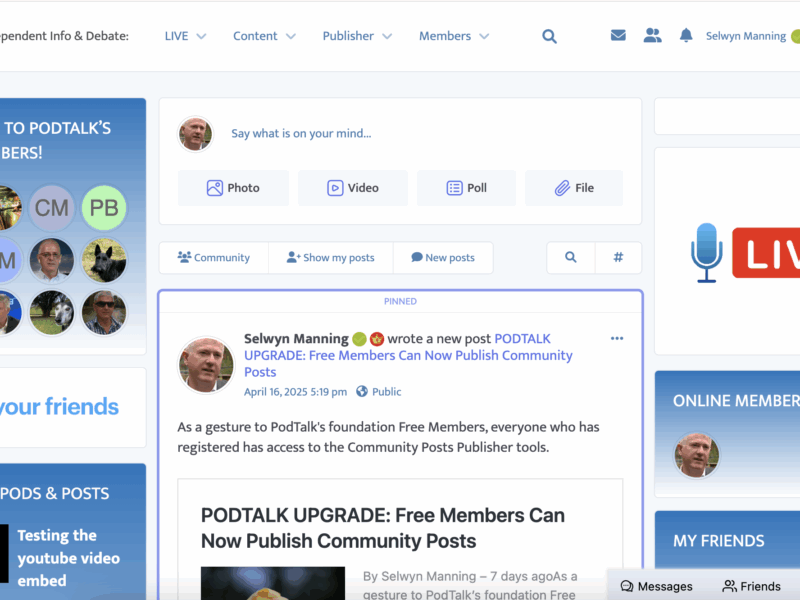Click the globe Public privacy icon

point(362,391)
